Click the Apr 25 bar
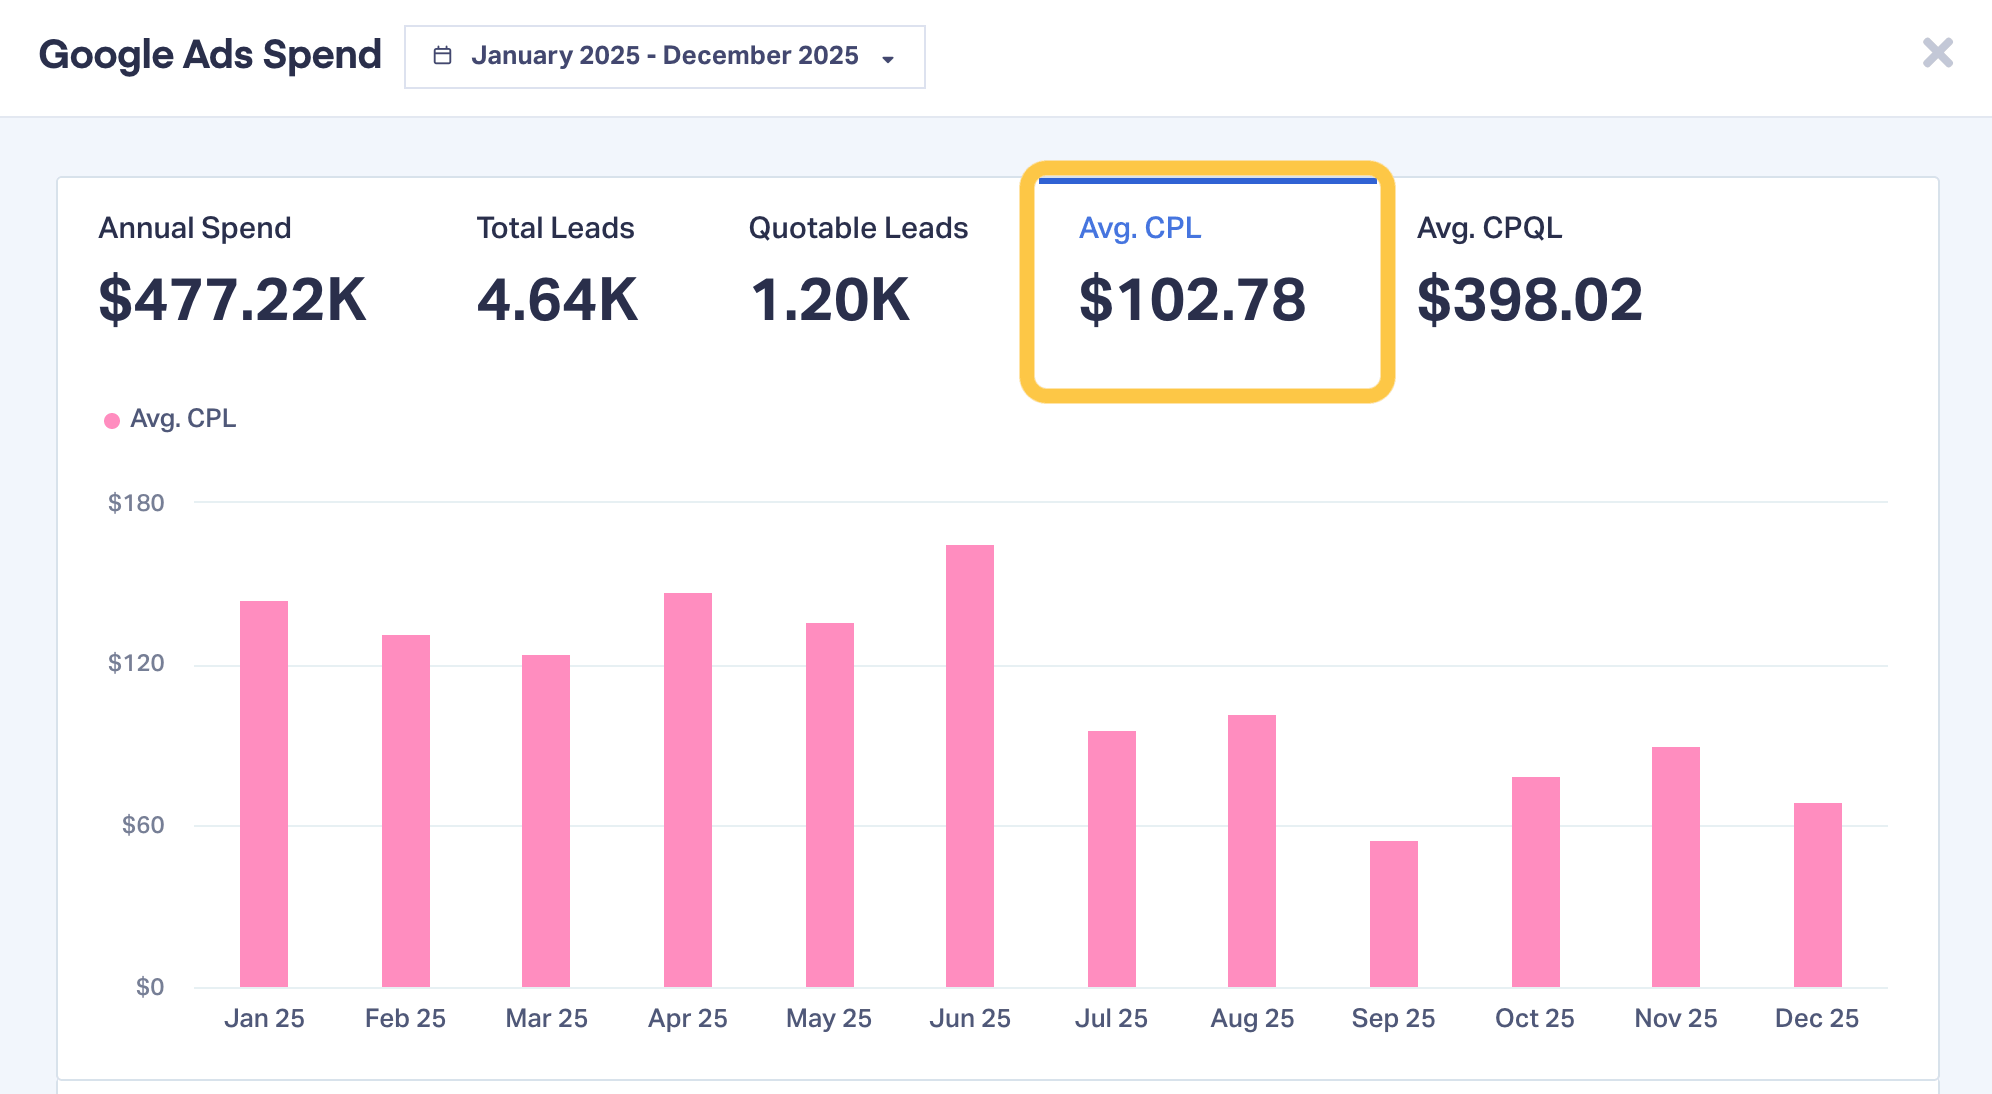 pos(688,790)
